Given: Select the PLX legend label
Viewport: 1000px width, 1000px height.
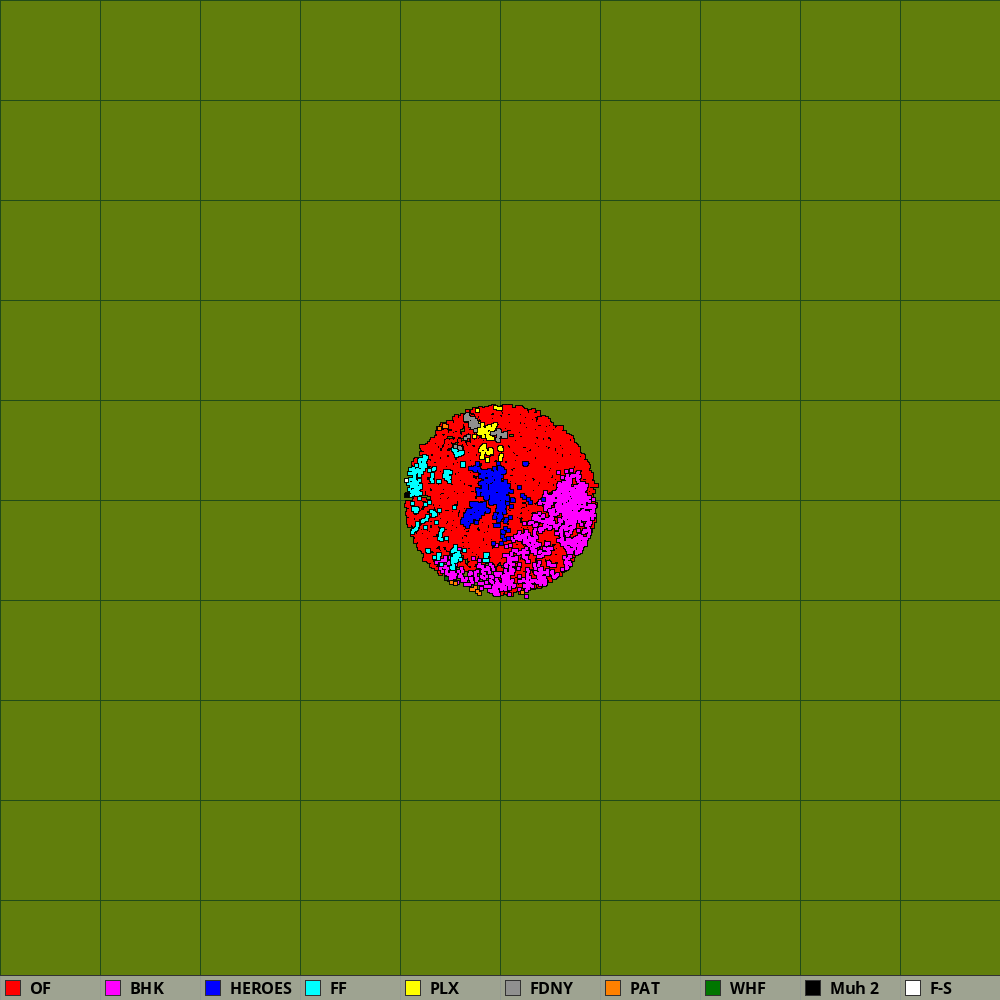Looking at the screenshot, I should (445, 988).
